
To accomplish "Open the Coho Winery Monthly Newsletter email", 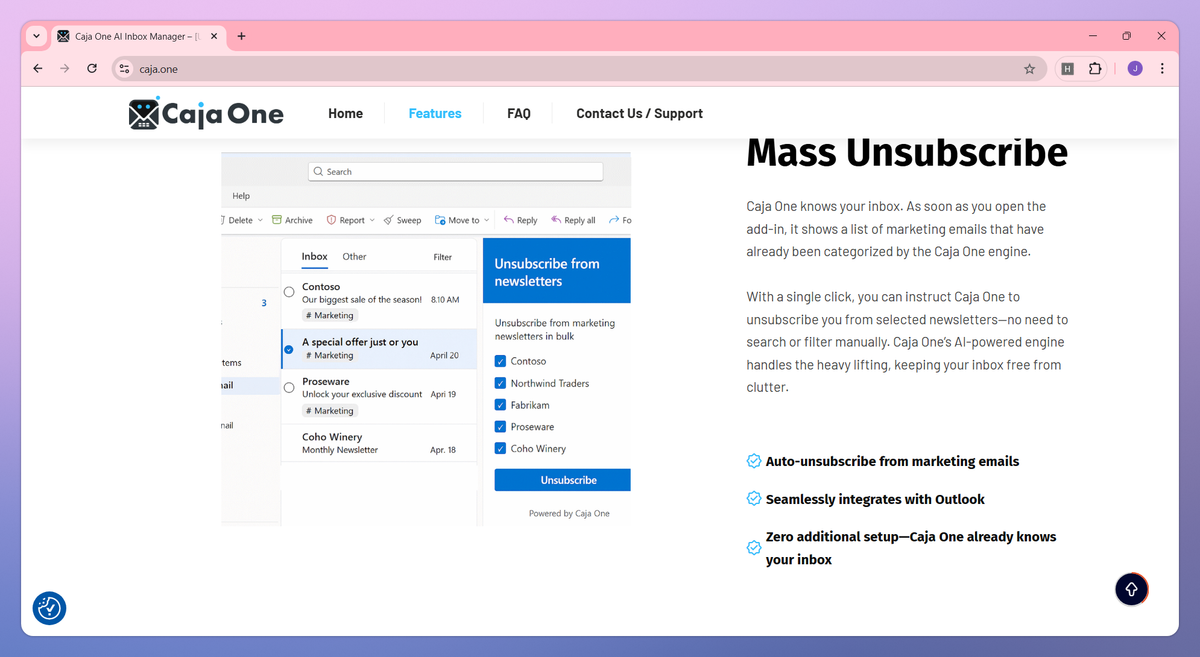I will click(379, 443).
